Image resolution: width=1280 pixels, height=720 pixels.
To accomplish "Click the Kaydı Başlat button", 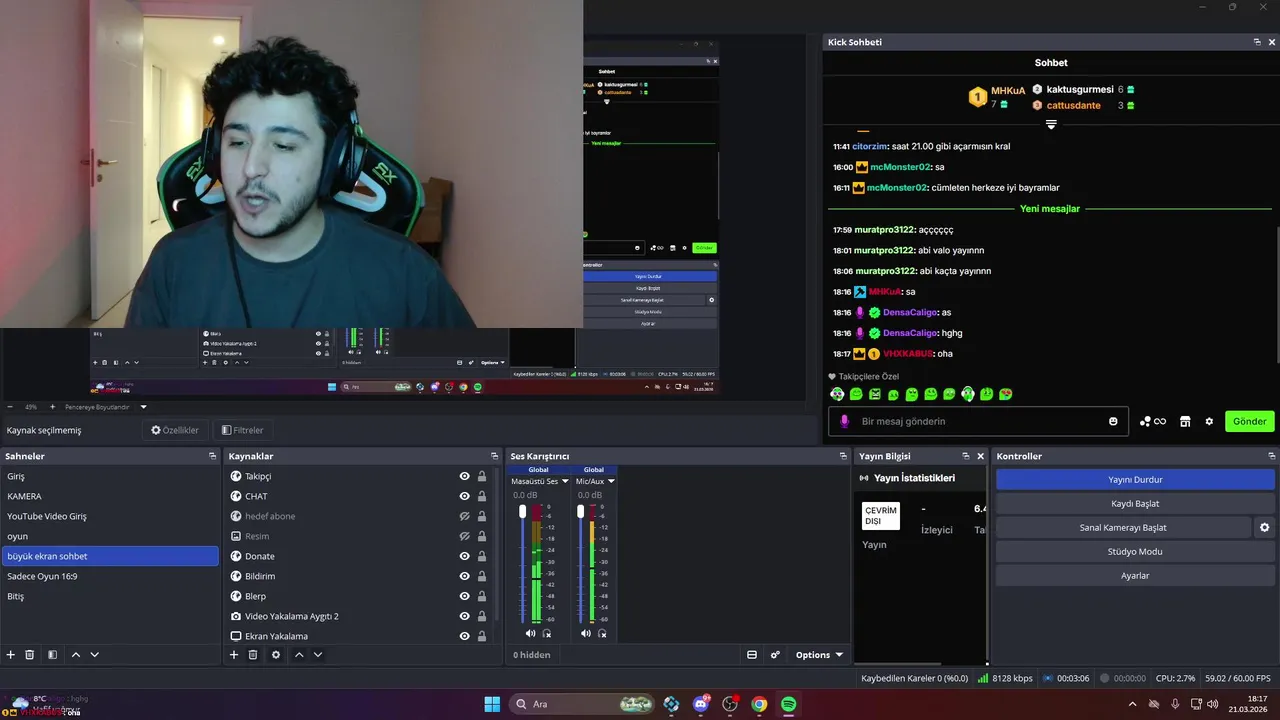I will point(1135,503).
